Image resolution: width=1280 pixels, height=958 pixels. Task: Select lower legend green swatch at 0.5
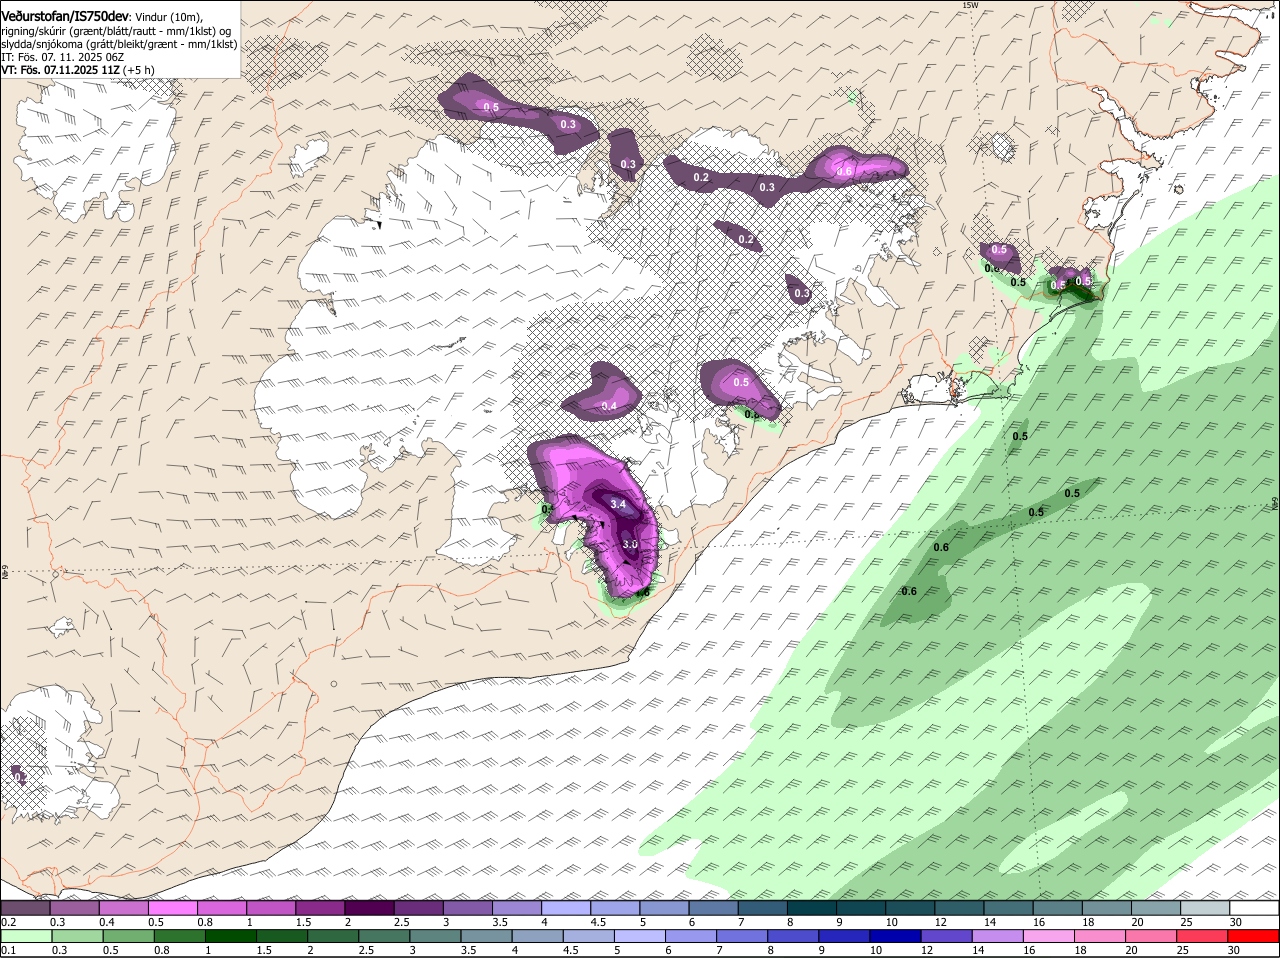click(128, 936)
